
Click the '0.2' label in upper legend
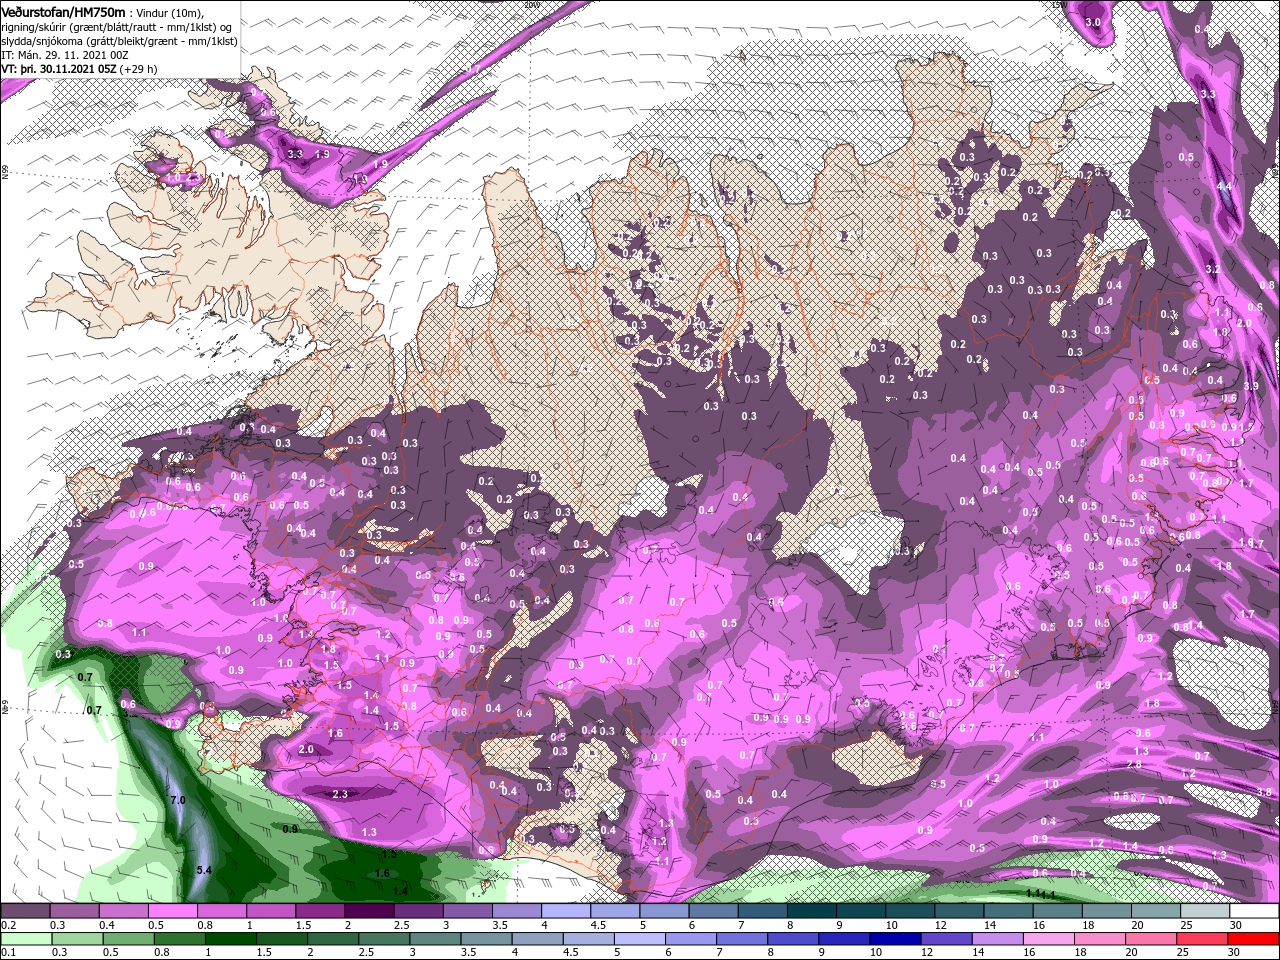pos(7,925)
